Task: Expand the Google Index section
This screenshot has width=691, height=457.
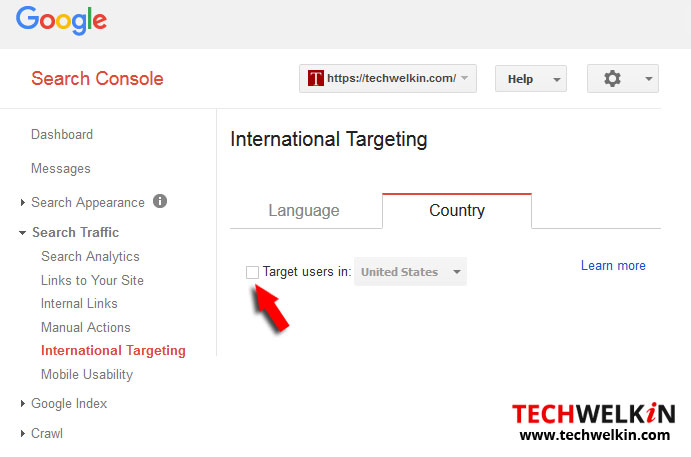Action: tap(22, 403)
